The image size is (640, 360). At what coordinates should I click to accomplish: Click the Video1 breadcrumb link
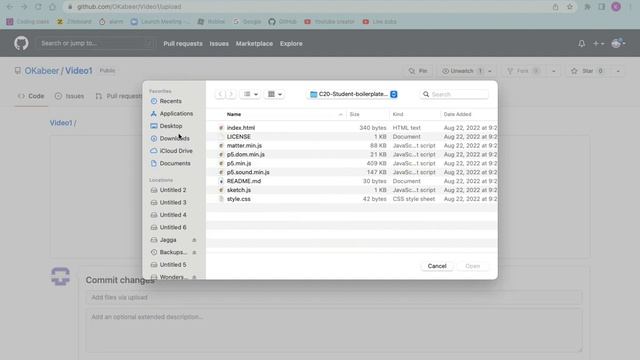point(61,123)
